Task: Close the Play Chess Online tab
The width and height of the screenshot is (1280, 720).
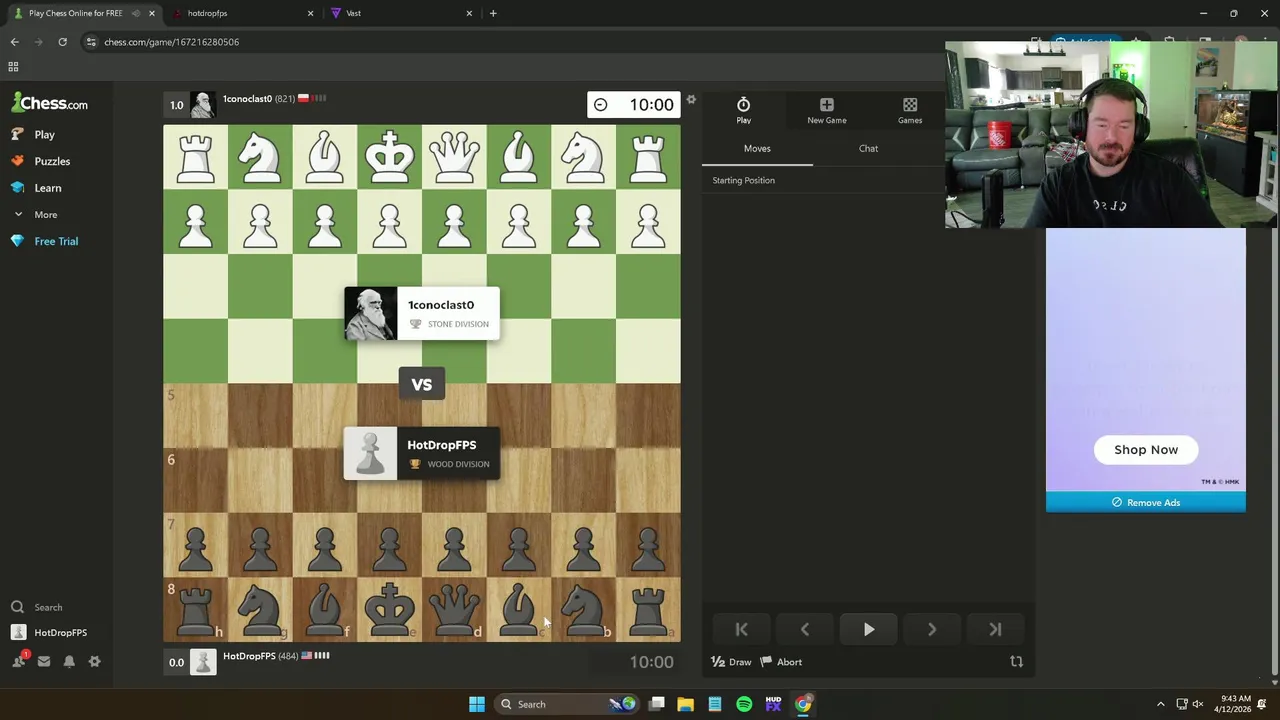Action: coord(152,13)
